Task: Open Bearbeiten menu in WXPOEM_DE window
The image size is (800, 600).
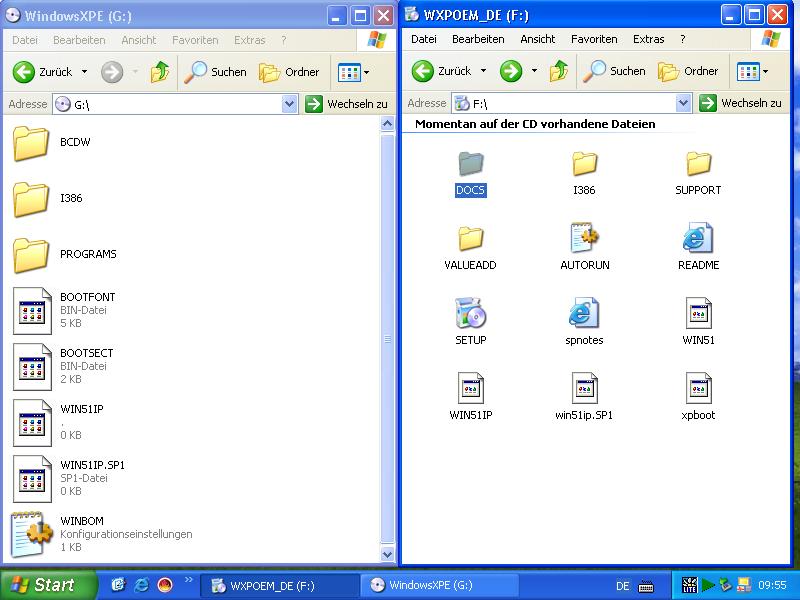Action: (478, 39)
